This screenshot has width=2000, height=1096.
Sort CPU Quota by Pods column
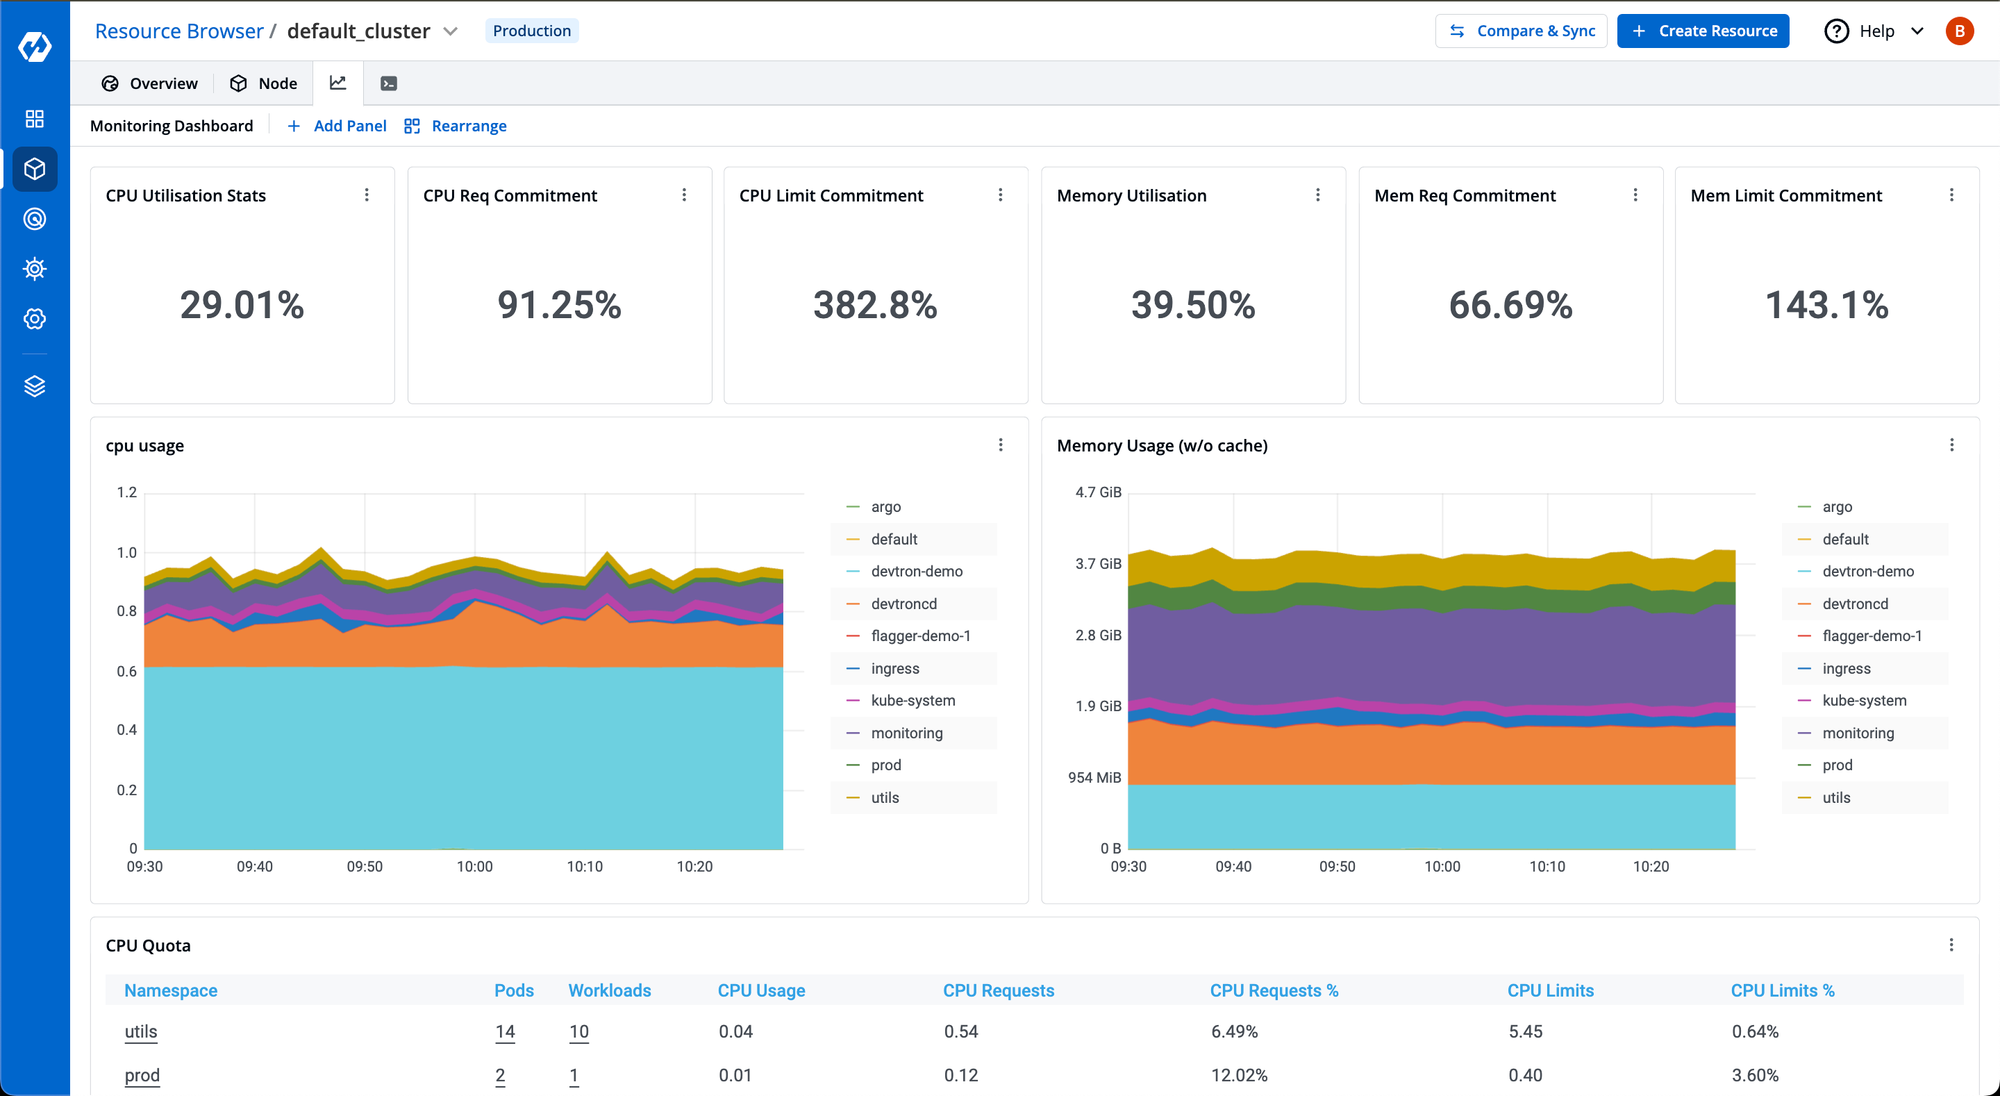point(514,991)
